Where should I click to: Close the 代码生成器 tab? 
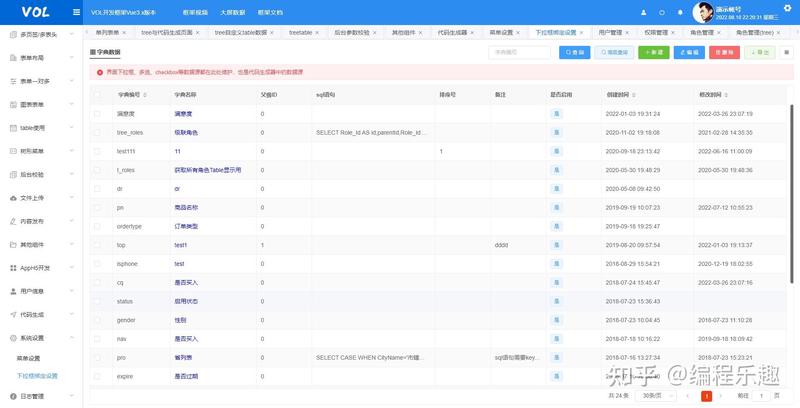pos(472,33)
